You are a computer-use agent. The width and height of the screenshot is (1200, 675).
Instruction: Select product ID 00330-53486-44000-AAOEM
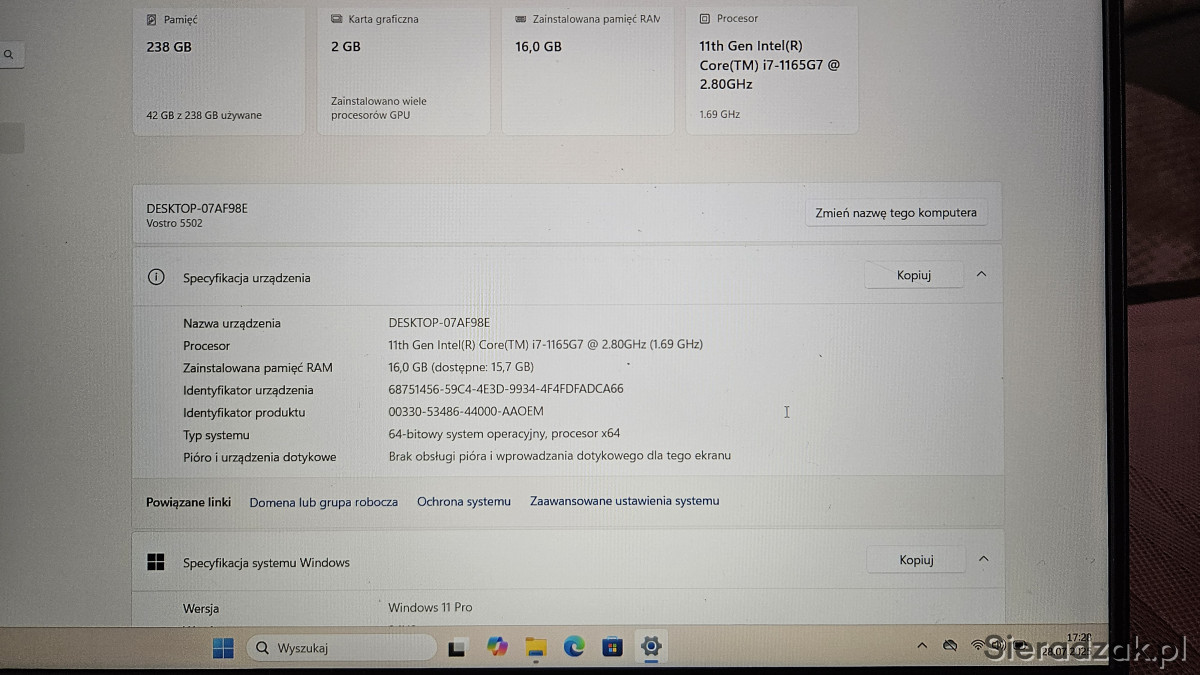click(x=466, y=411)
